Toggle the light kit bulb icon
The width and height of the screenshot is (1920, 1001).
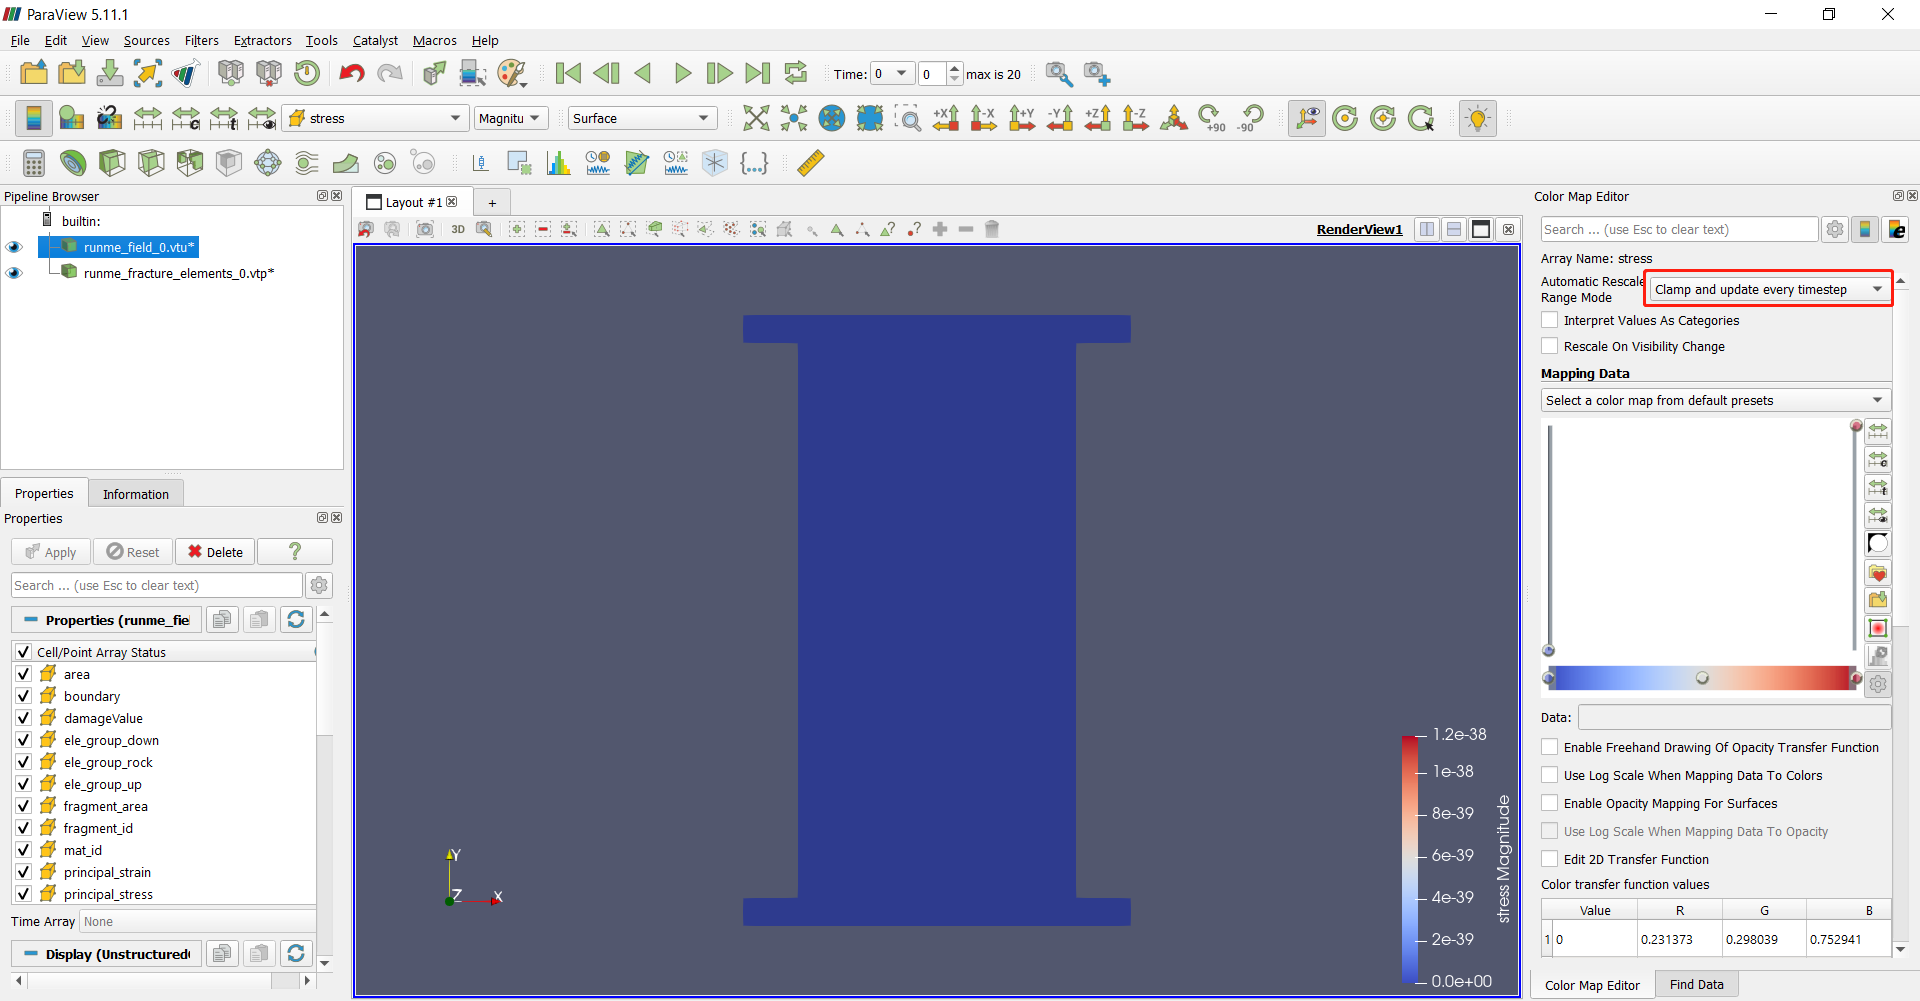[1477, 118]
